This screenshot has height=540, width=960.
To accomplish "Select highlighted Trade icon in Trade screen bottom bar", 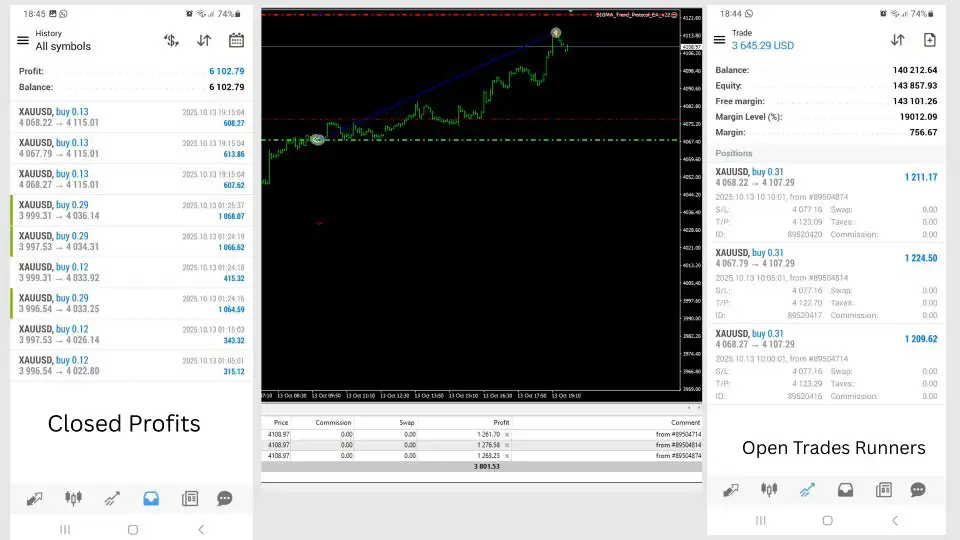I will 807,490.
